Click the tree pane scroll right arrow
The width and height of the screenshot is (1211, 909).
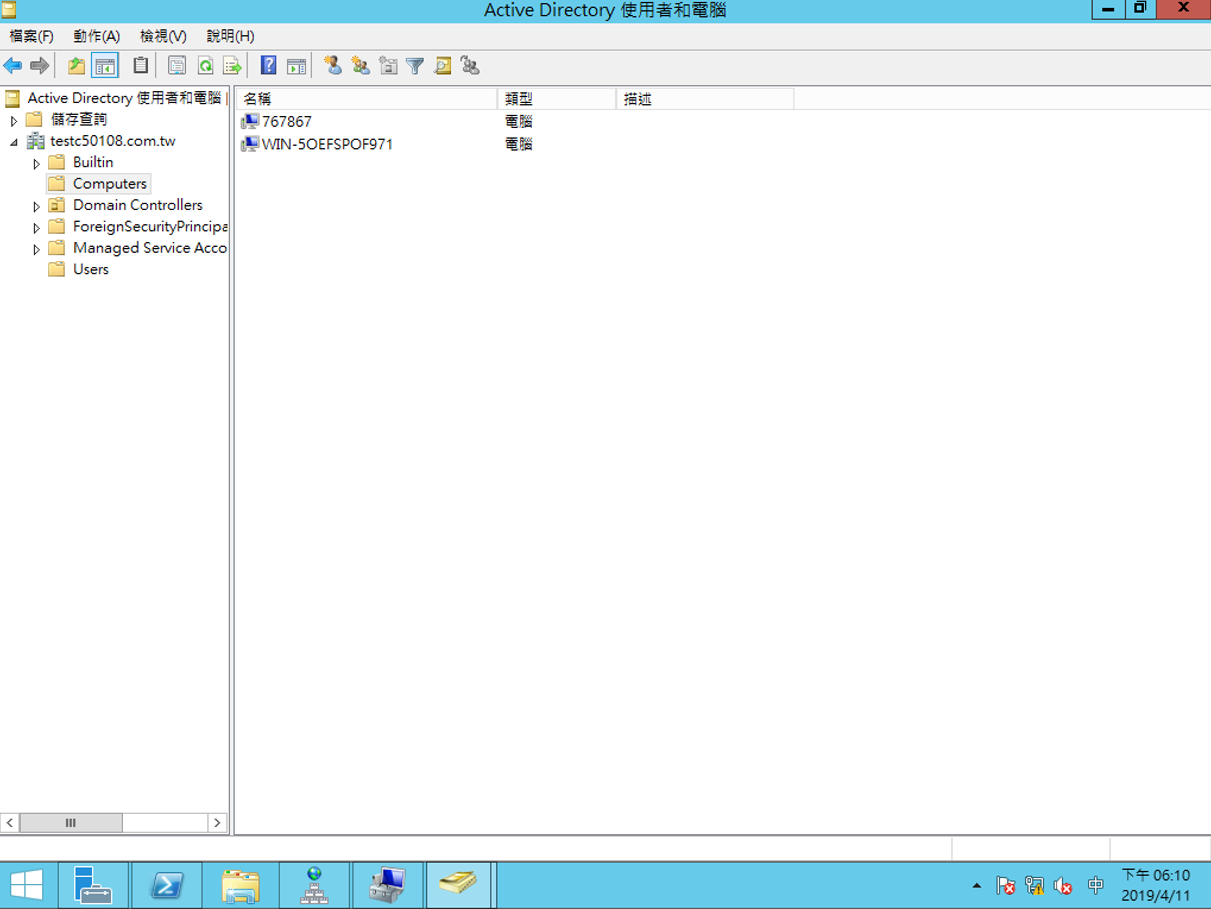click(217, 823)
